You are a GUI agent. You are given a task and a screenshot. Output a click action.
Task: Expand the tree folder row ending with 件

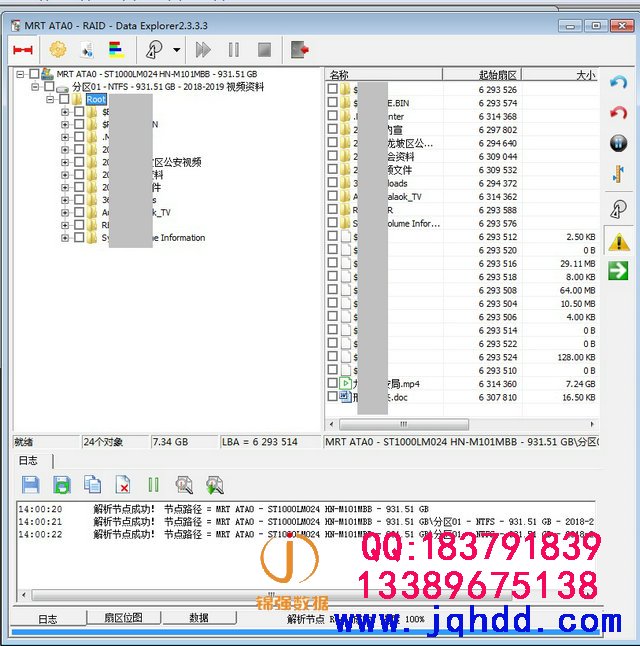point(65,187)
